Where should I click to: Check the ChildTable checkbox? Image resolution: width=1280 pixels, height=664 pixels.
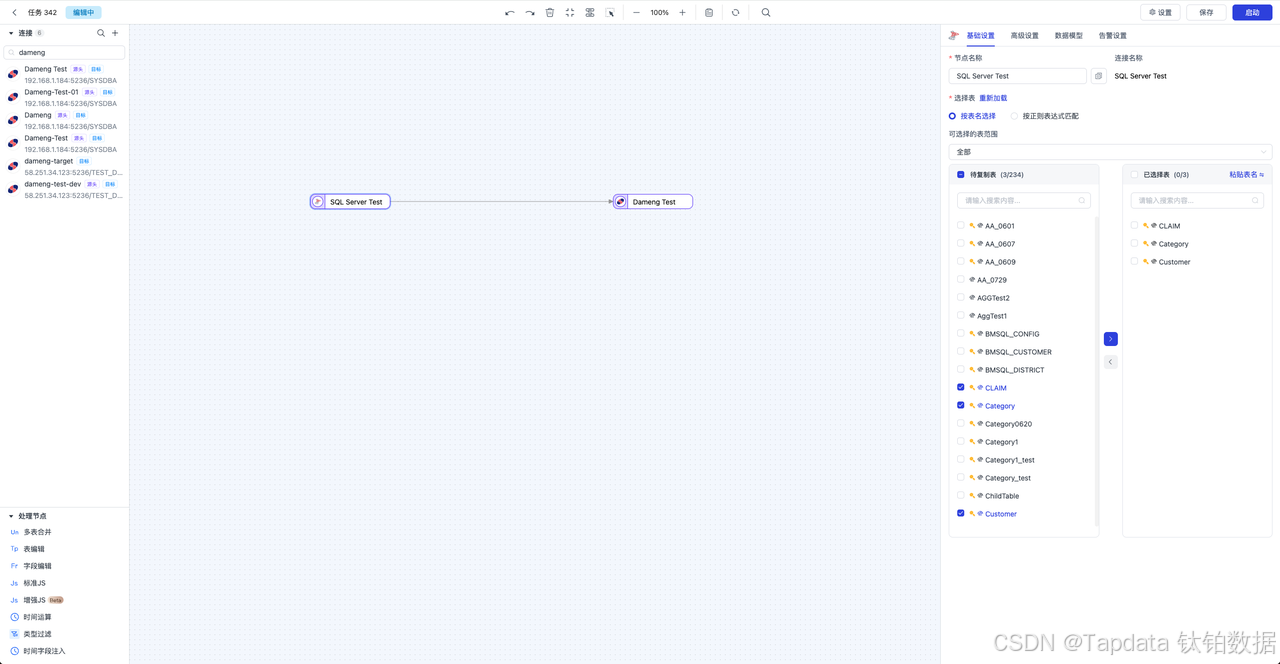pos(961,496)
